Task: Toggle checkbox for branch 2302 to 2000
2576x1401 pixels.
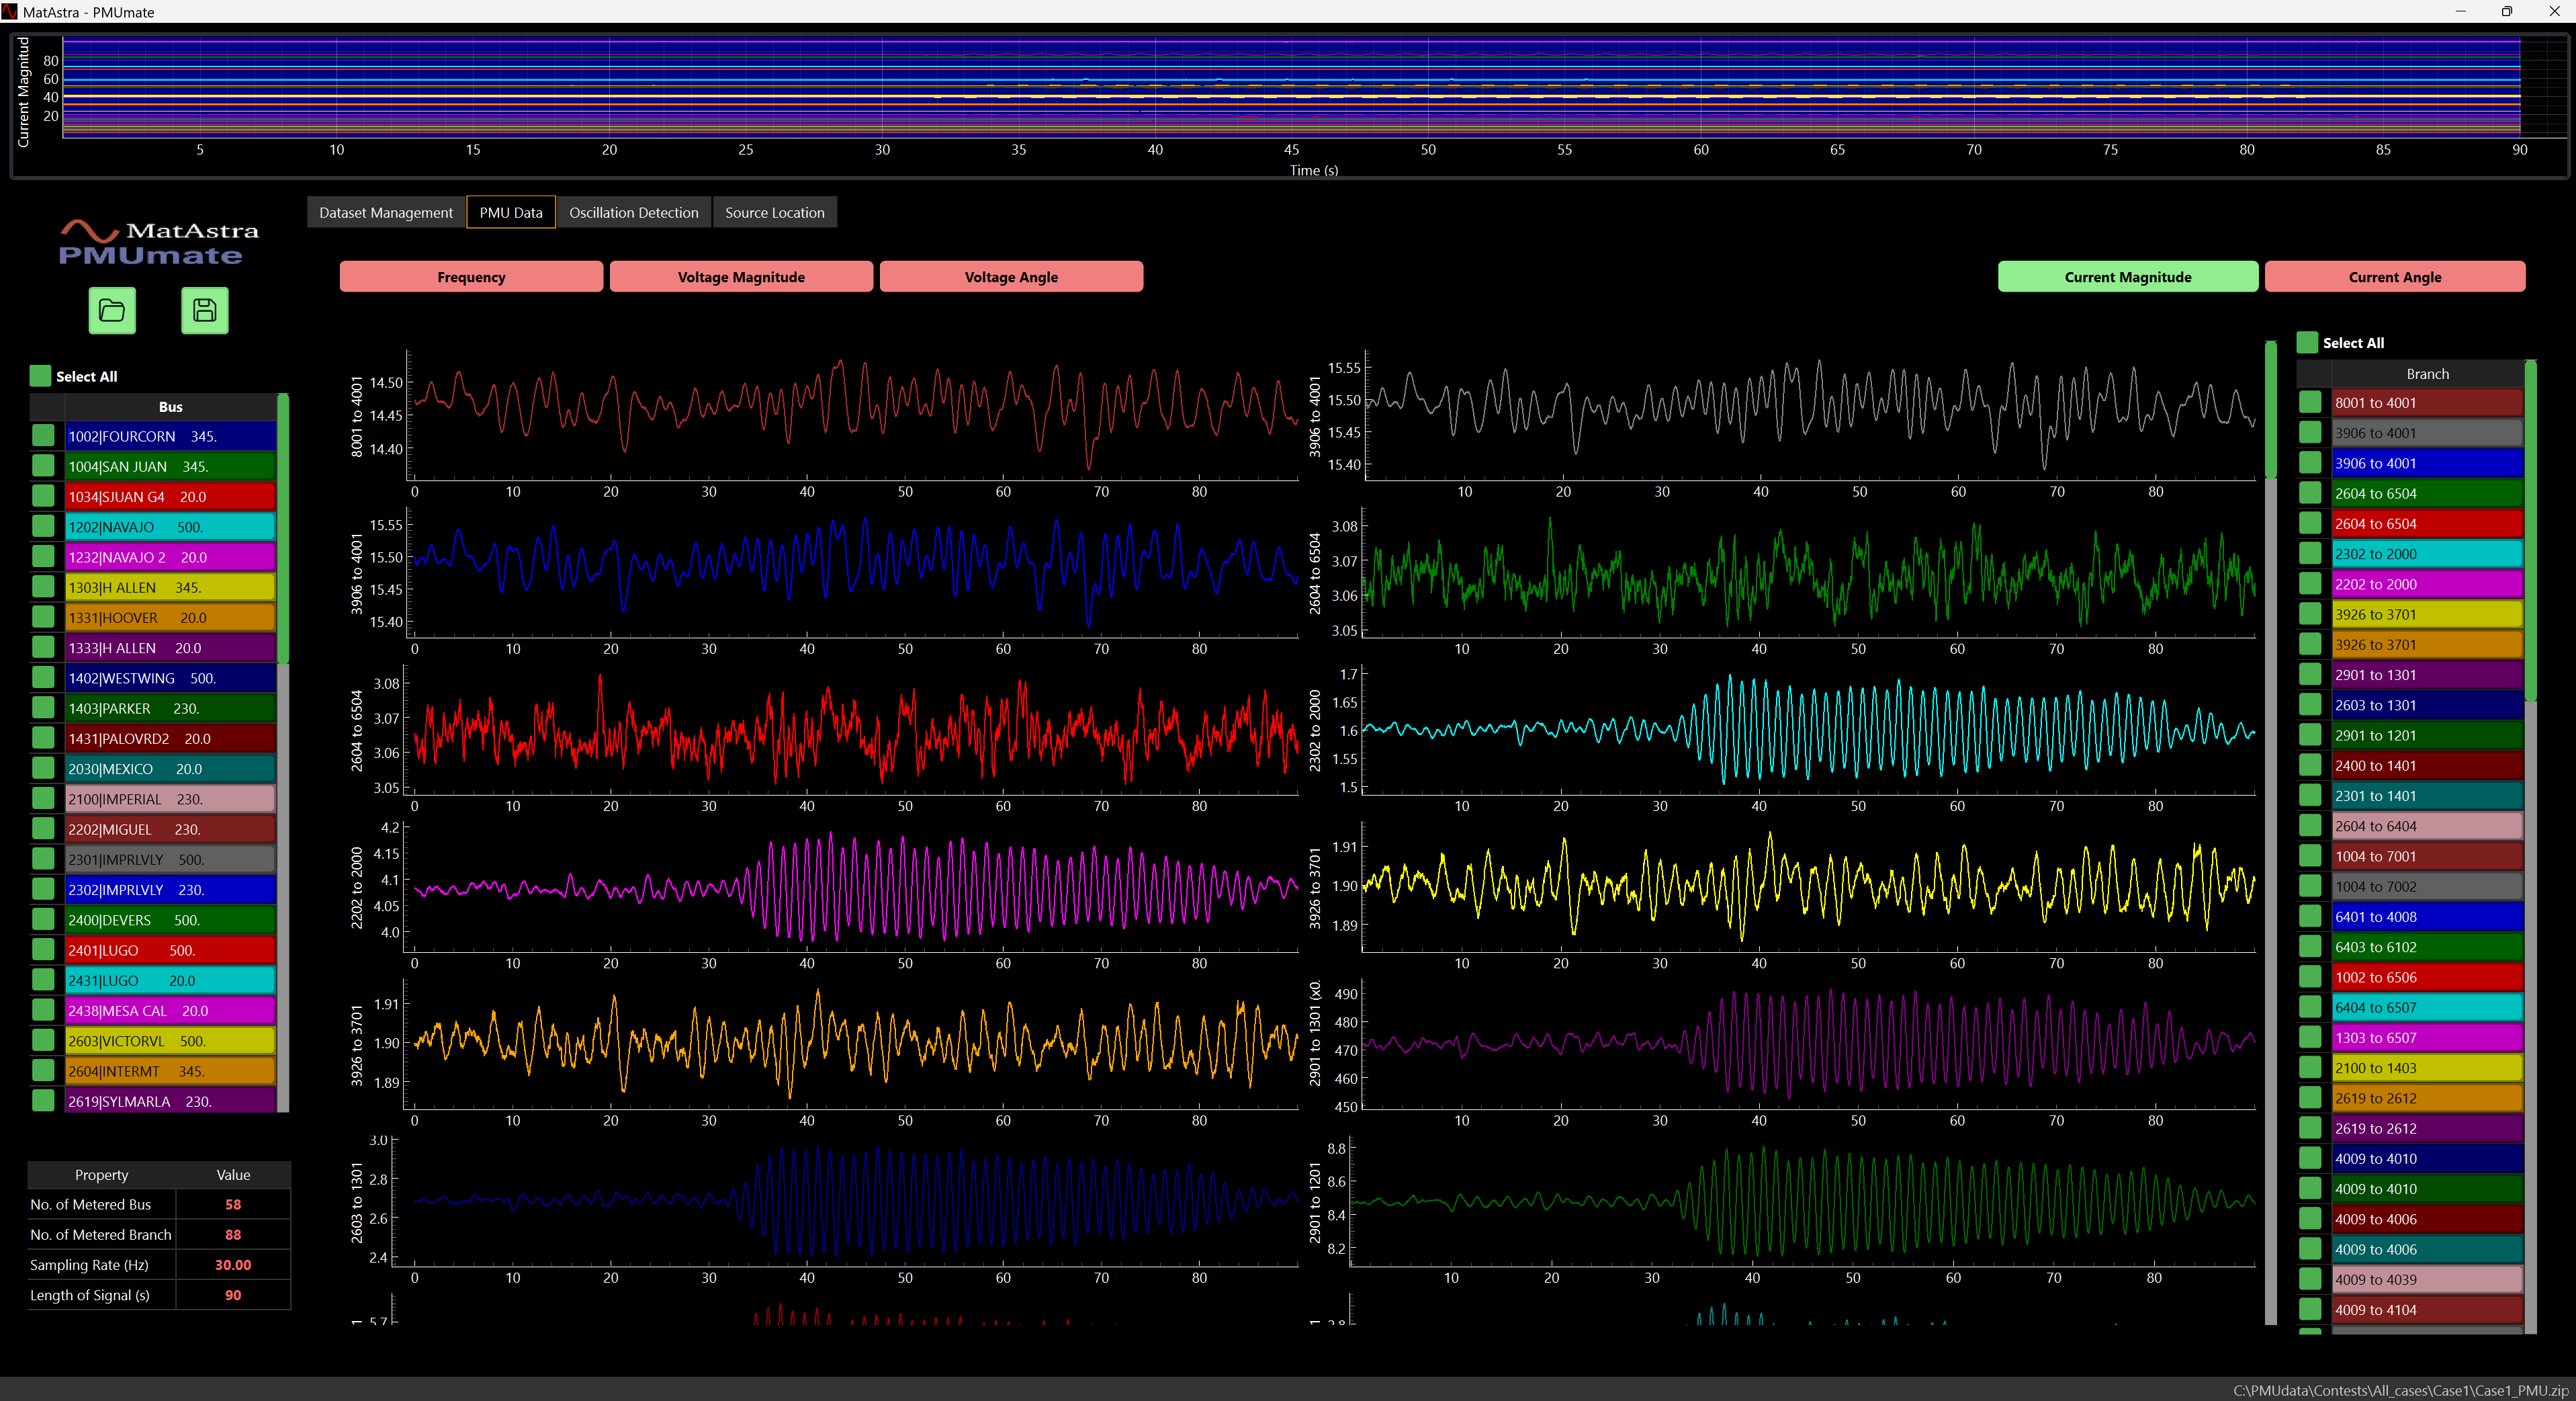Action: tap(2310, 554)
